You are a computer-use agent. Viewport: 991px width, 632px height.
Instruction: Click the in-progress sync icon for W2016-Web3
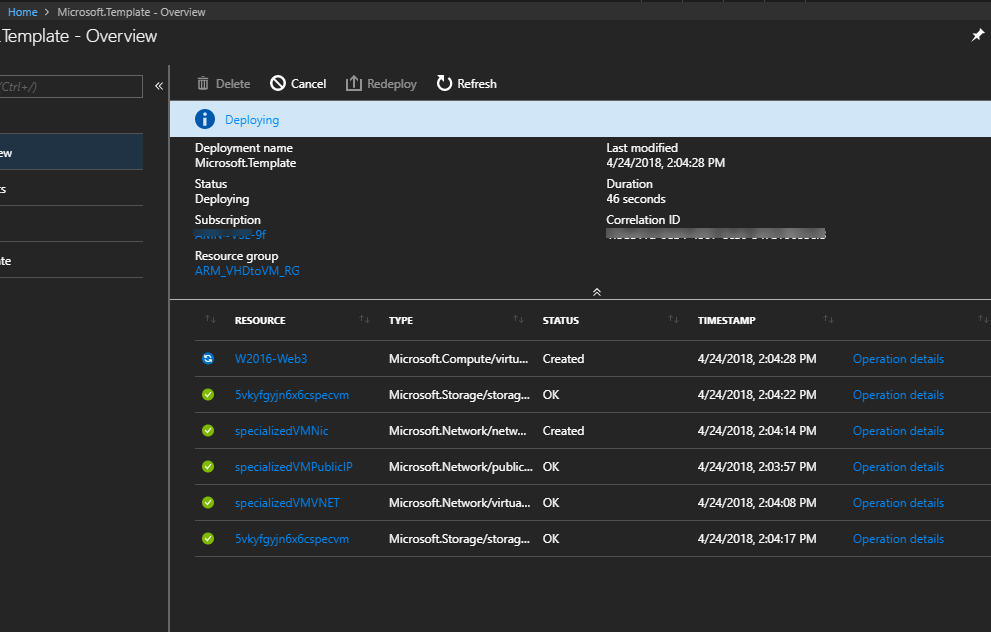[208, 358]
